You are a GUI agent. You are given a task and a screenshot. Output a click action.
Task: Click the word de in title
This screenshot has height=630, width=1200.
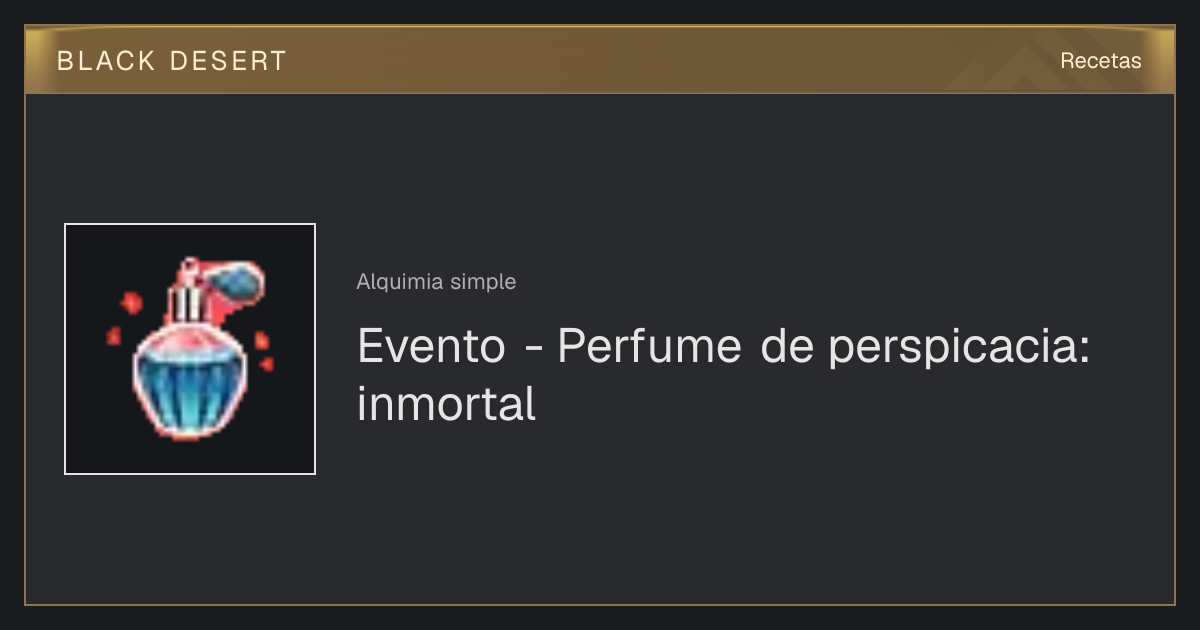click(x=783, y=347)
